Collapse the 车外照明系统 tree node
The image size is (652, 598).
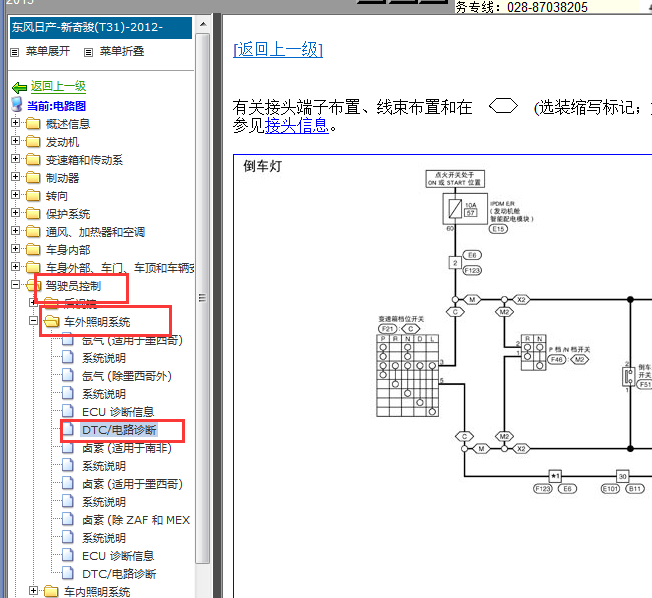(x=33, y=322)
